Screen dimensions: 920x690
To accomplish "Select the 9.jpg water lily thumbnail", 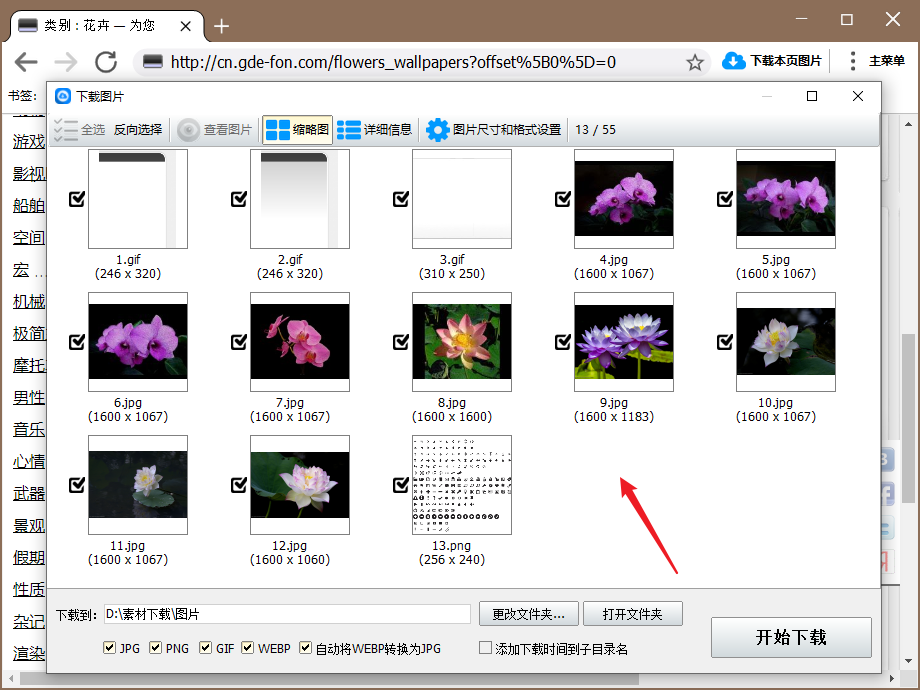I will [x=624, y=341].
